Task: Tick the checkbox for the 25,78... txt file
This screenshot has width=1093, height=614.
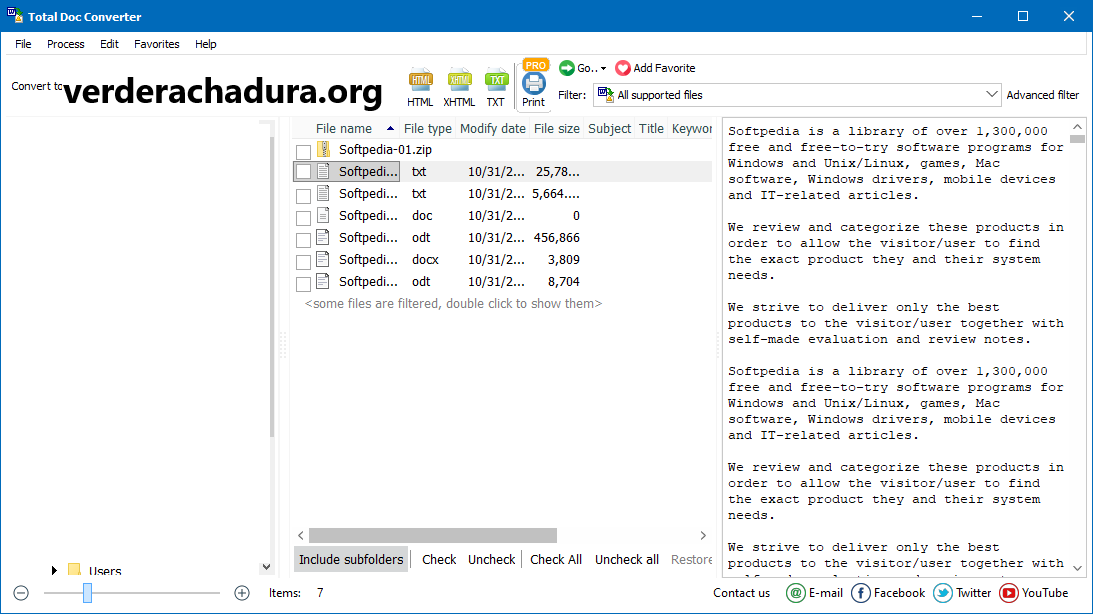Action: click(303, 171)
